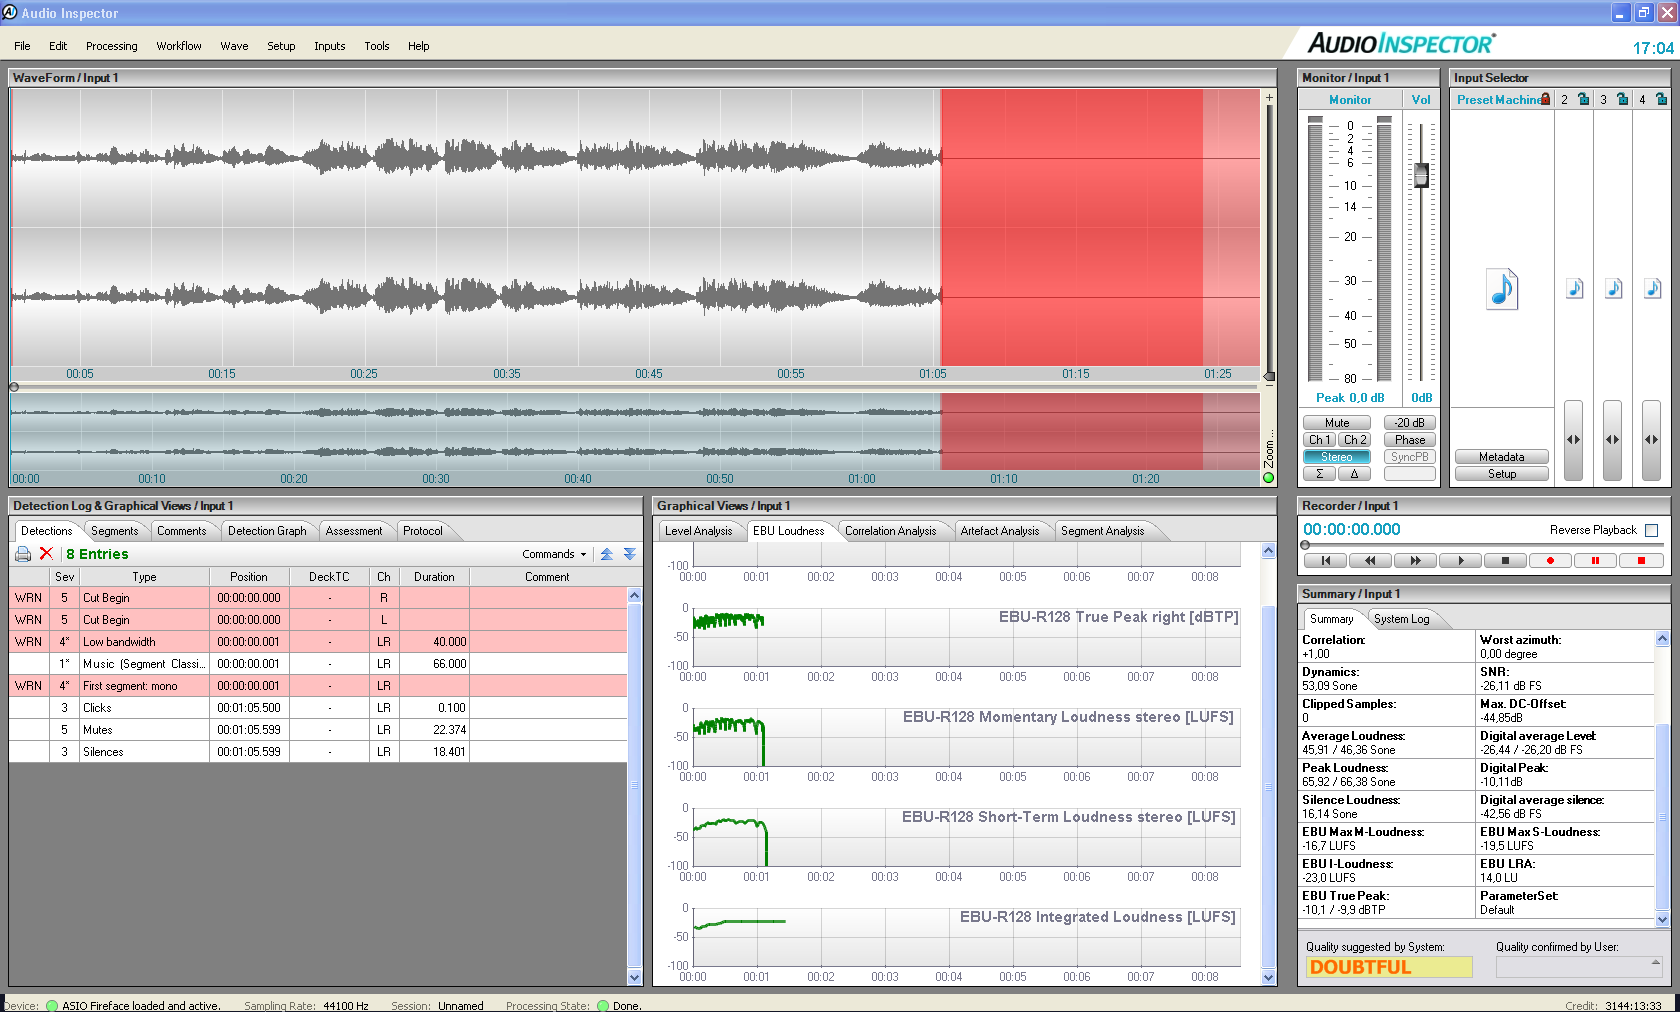Toggle the lock icon for input 4
The width and height of the screenshot is (1680, 1012).
(1661, 99)
